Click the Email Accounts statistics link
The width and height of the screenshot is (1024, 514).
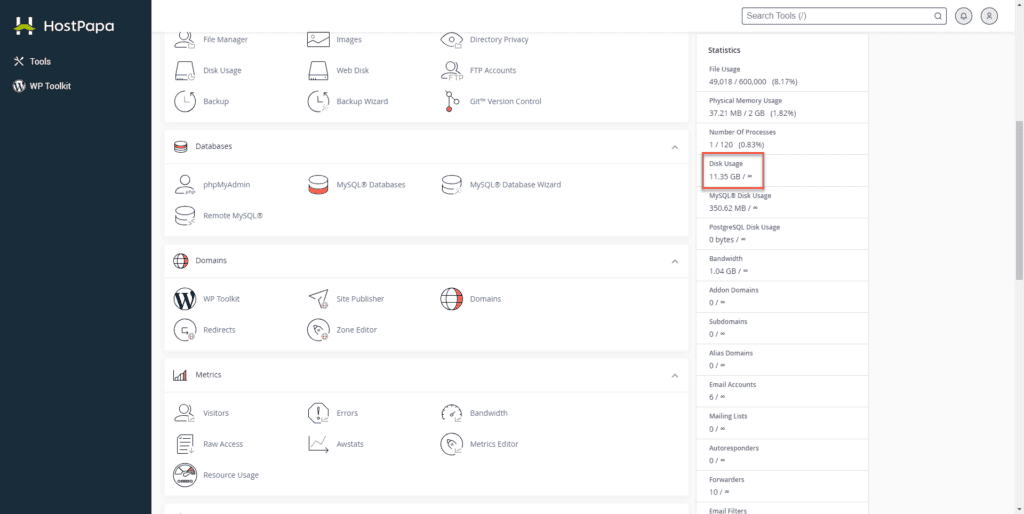point(732,384)
